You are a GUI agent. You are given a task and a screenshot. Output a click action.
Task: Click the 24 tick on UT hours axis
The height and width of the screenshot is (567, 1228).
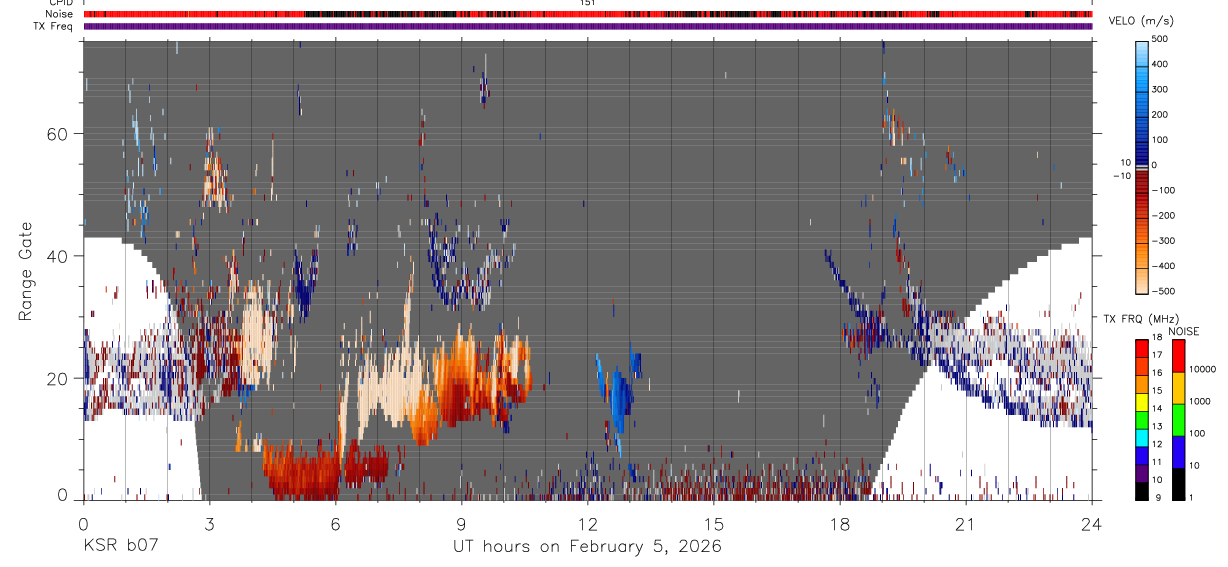click(1092, 524)
